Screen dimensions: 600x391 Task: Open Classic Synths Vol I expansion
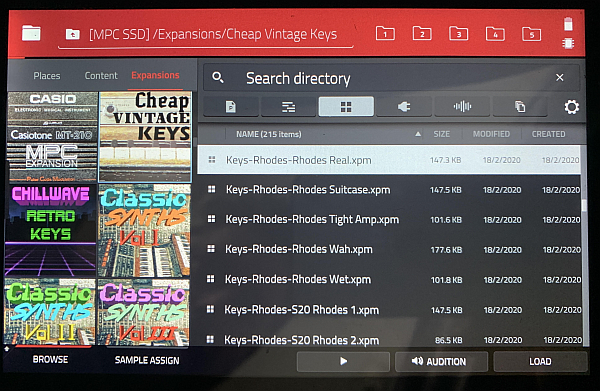[144, 230]
